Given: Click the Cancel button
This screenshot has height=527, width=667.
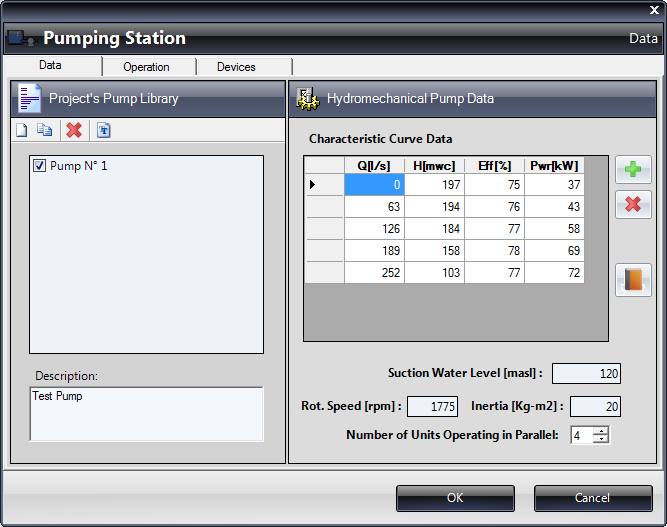Looking at the screenshot, I should pos(592,498).
